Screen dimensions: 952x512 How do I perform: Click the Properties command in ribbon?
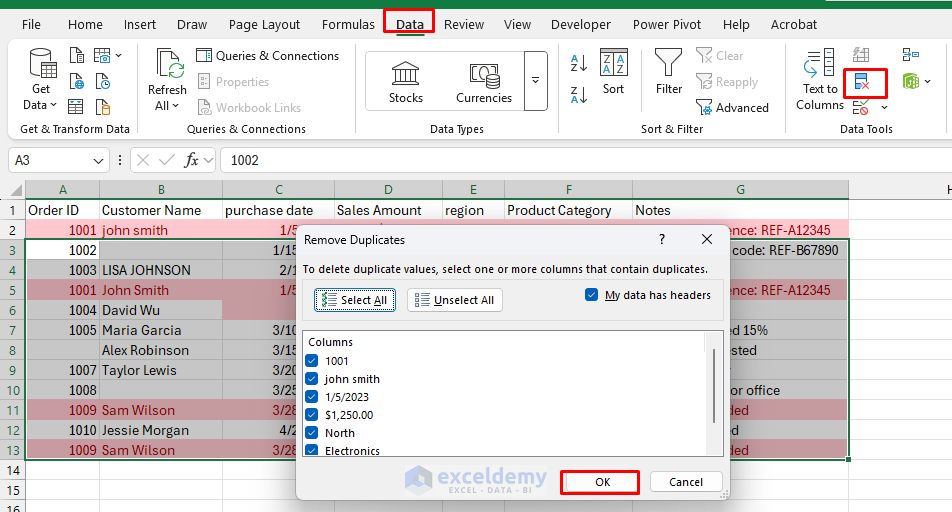coord(233,81)
